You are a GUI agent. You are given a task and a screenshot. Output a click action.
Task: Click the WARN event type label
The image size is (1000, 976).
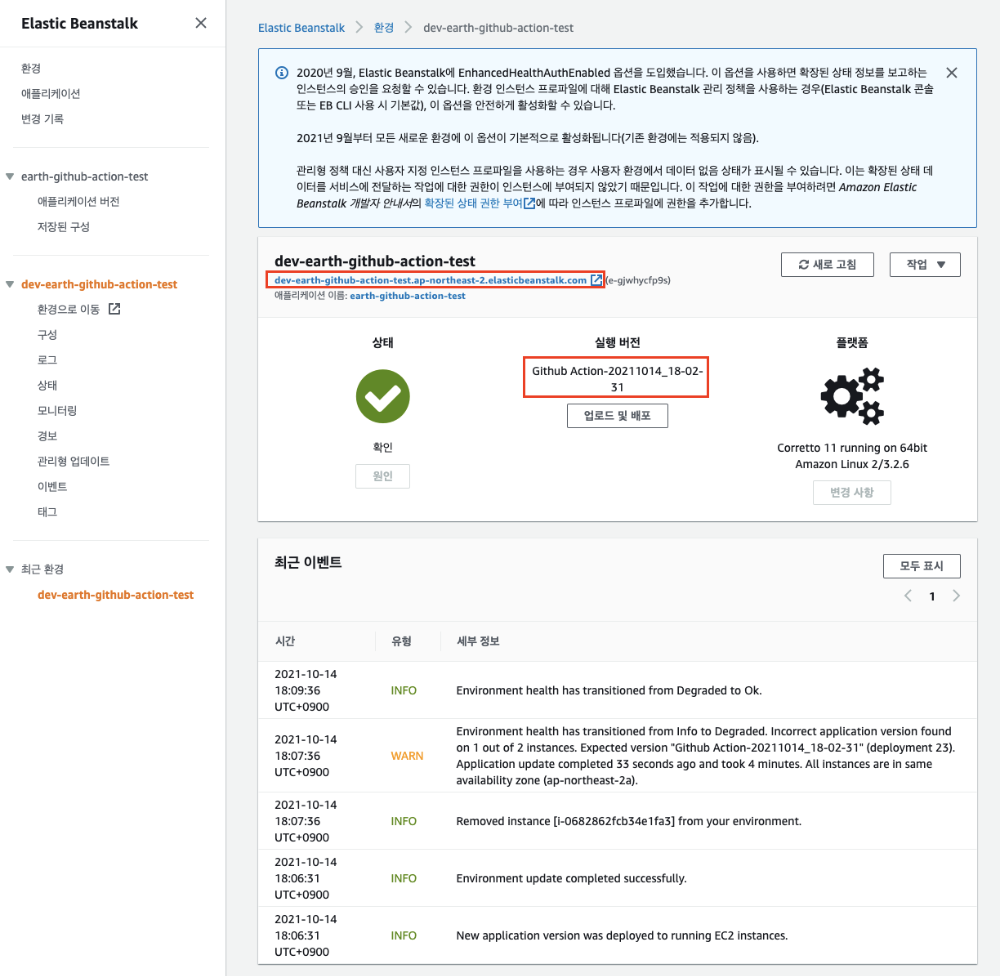click(407, 756)
